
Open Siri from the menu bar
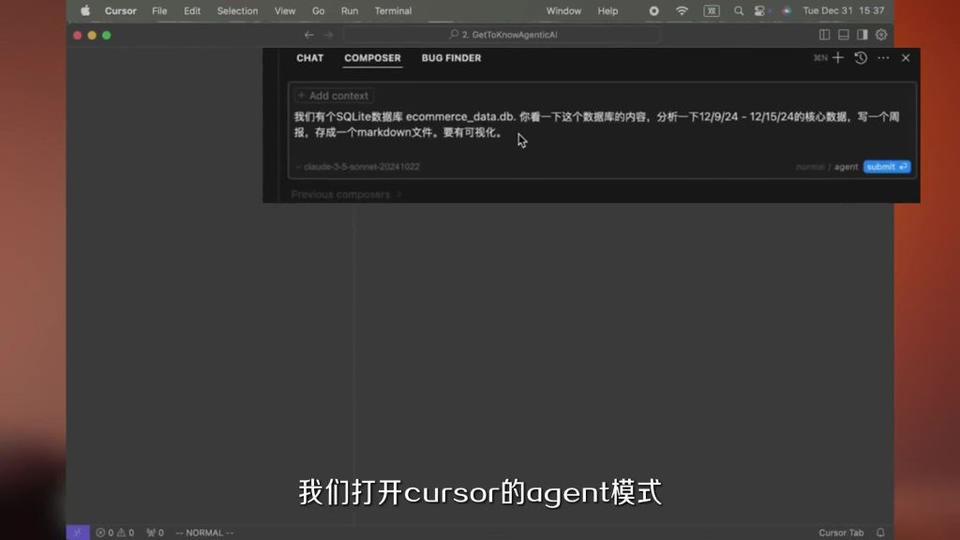coord(787,11)
